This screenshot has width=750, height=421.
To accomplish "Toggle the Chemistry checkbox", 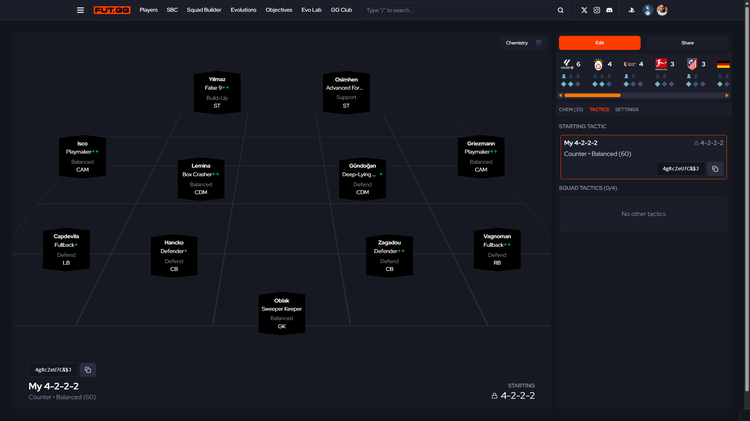I will pyautogui.click(x=539, y=43).
